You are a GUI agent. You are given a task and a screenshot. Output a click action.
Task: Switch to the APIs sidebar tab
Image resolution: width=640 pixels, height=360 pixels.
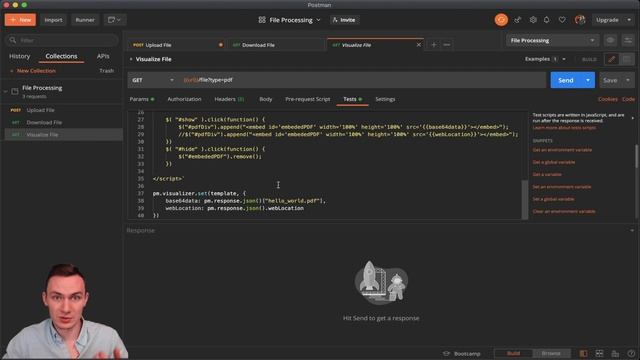click(x=103, y=56)
